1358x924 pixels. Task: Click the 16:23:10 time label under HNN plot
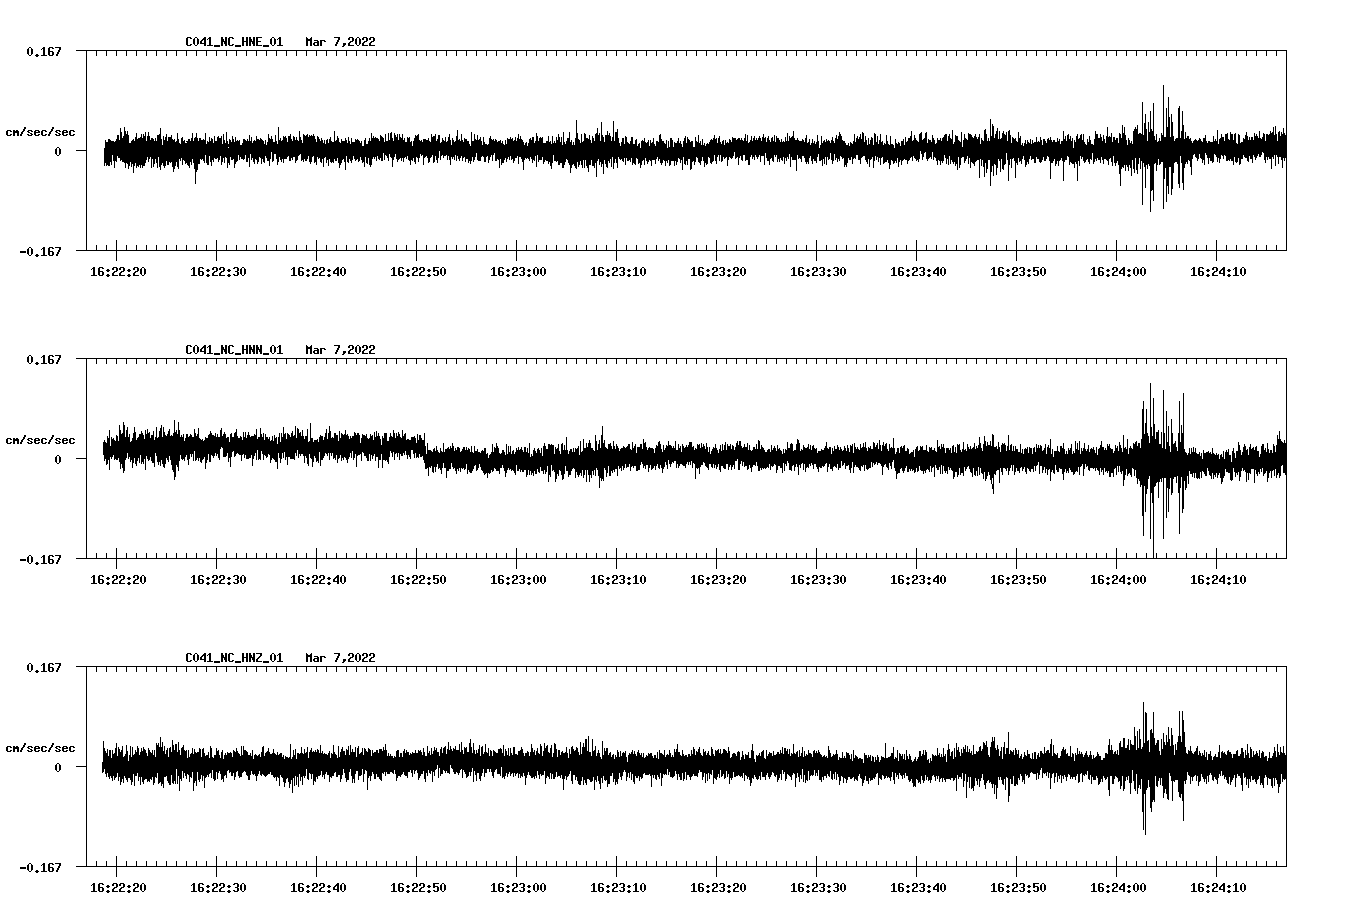[618, 579]
